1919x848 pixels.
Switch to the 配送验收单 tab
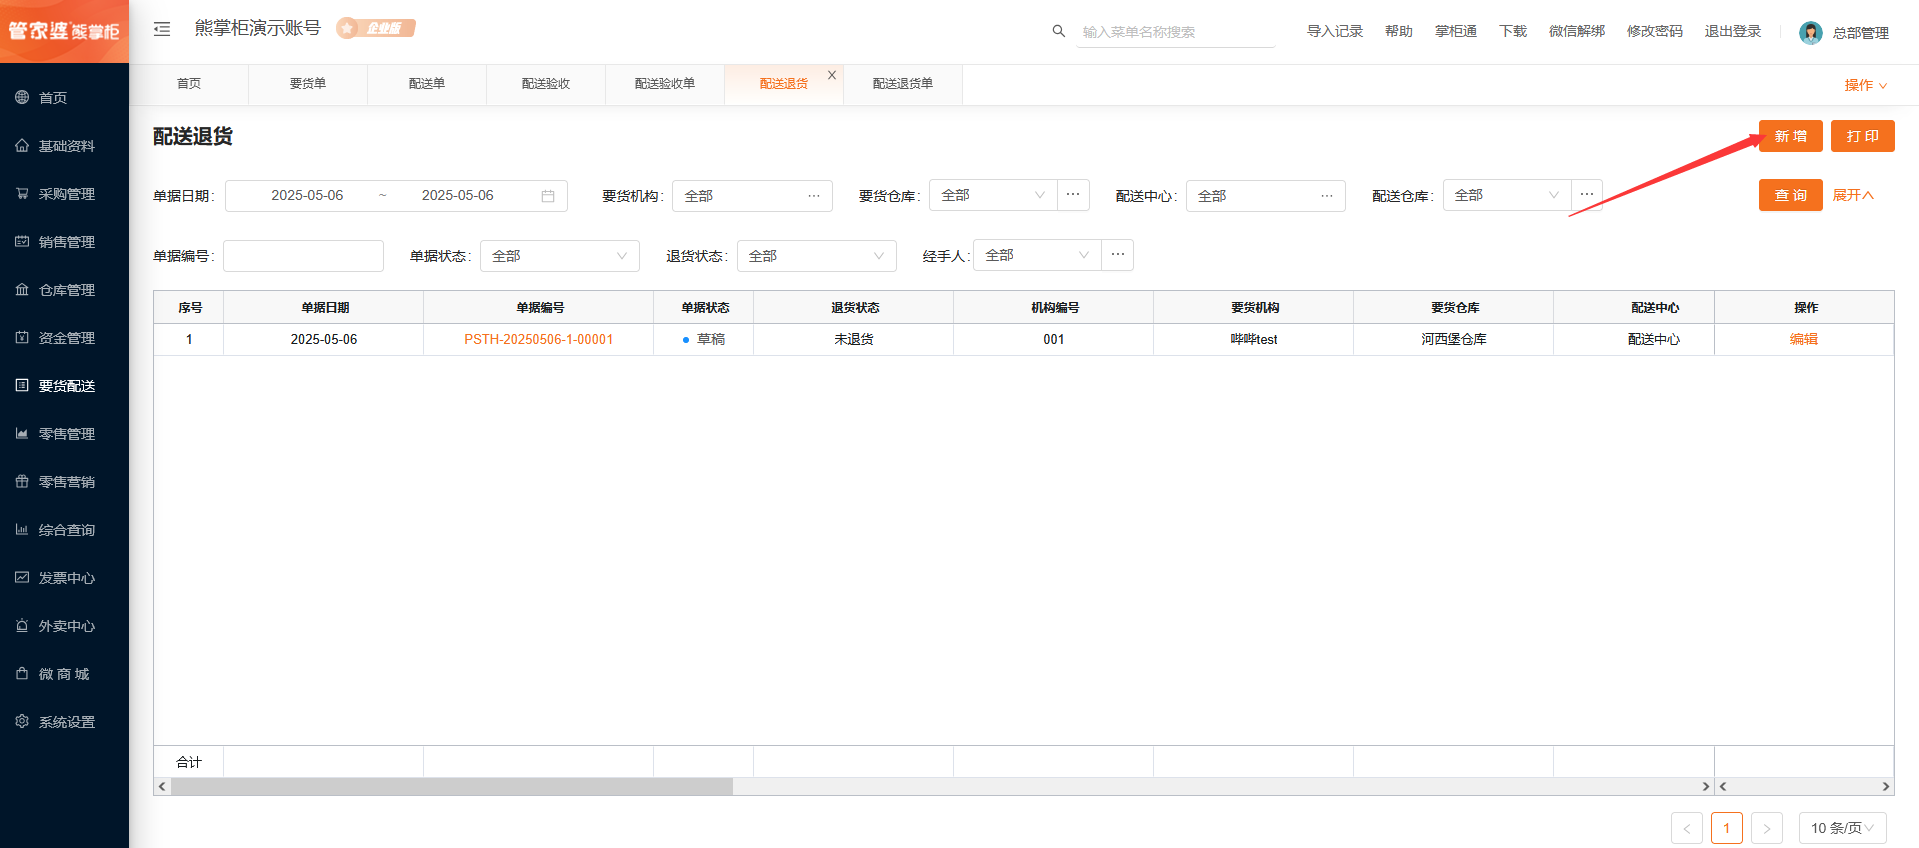[x=664, y=84]
